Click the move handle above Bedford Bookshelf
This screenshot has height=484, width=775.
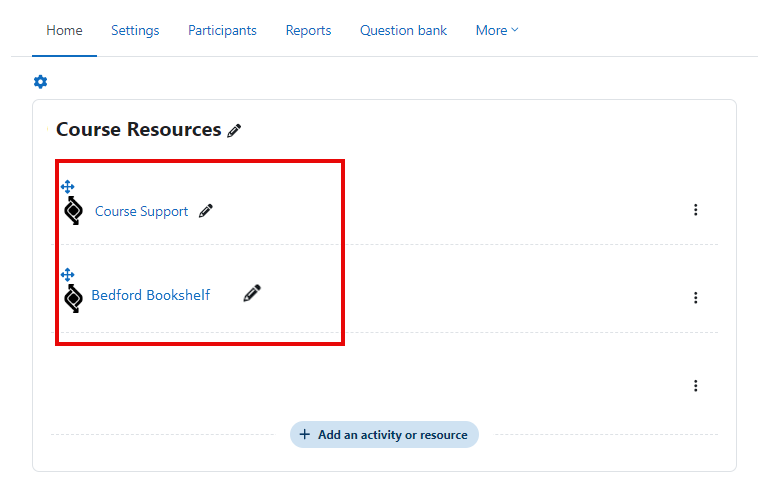[x=68, y=274]
